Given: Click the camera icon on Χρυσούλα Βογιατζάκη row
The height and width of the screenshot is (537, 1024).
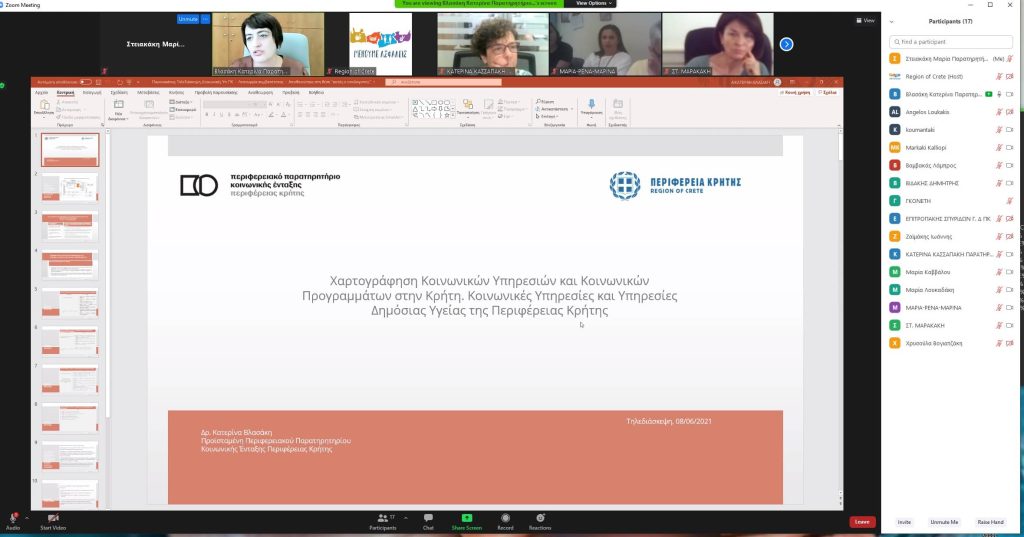Looking at the screenshot, I should click(1010, 343).
